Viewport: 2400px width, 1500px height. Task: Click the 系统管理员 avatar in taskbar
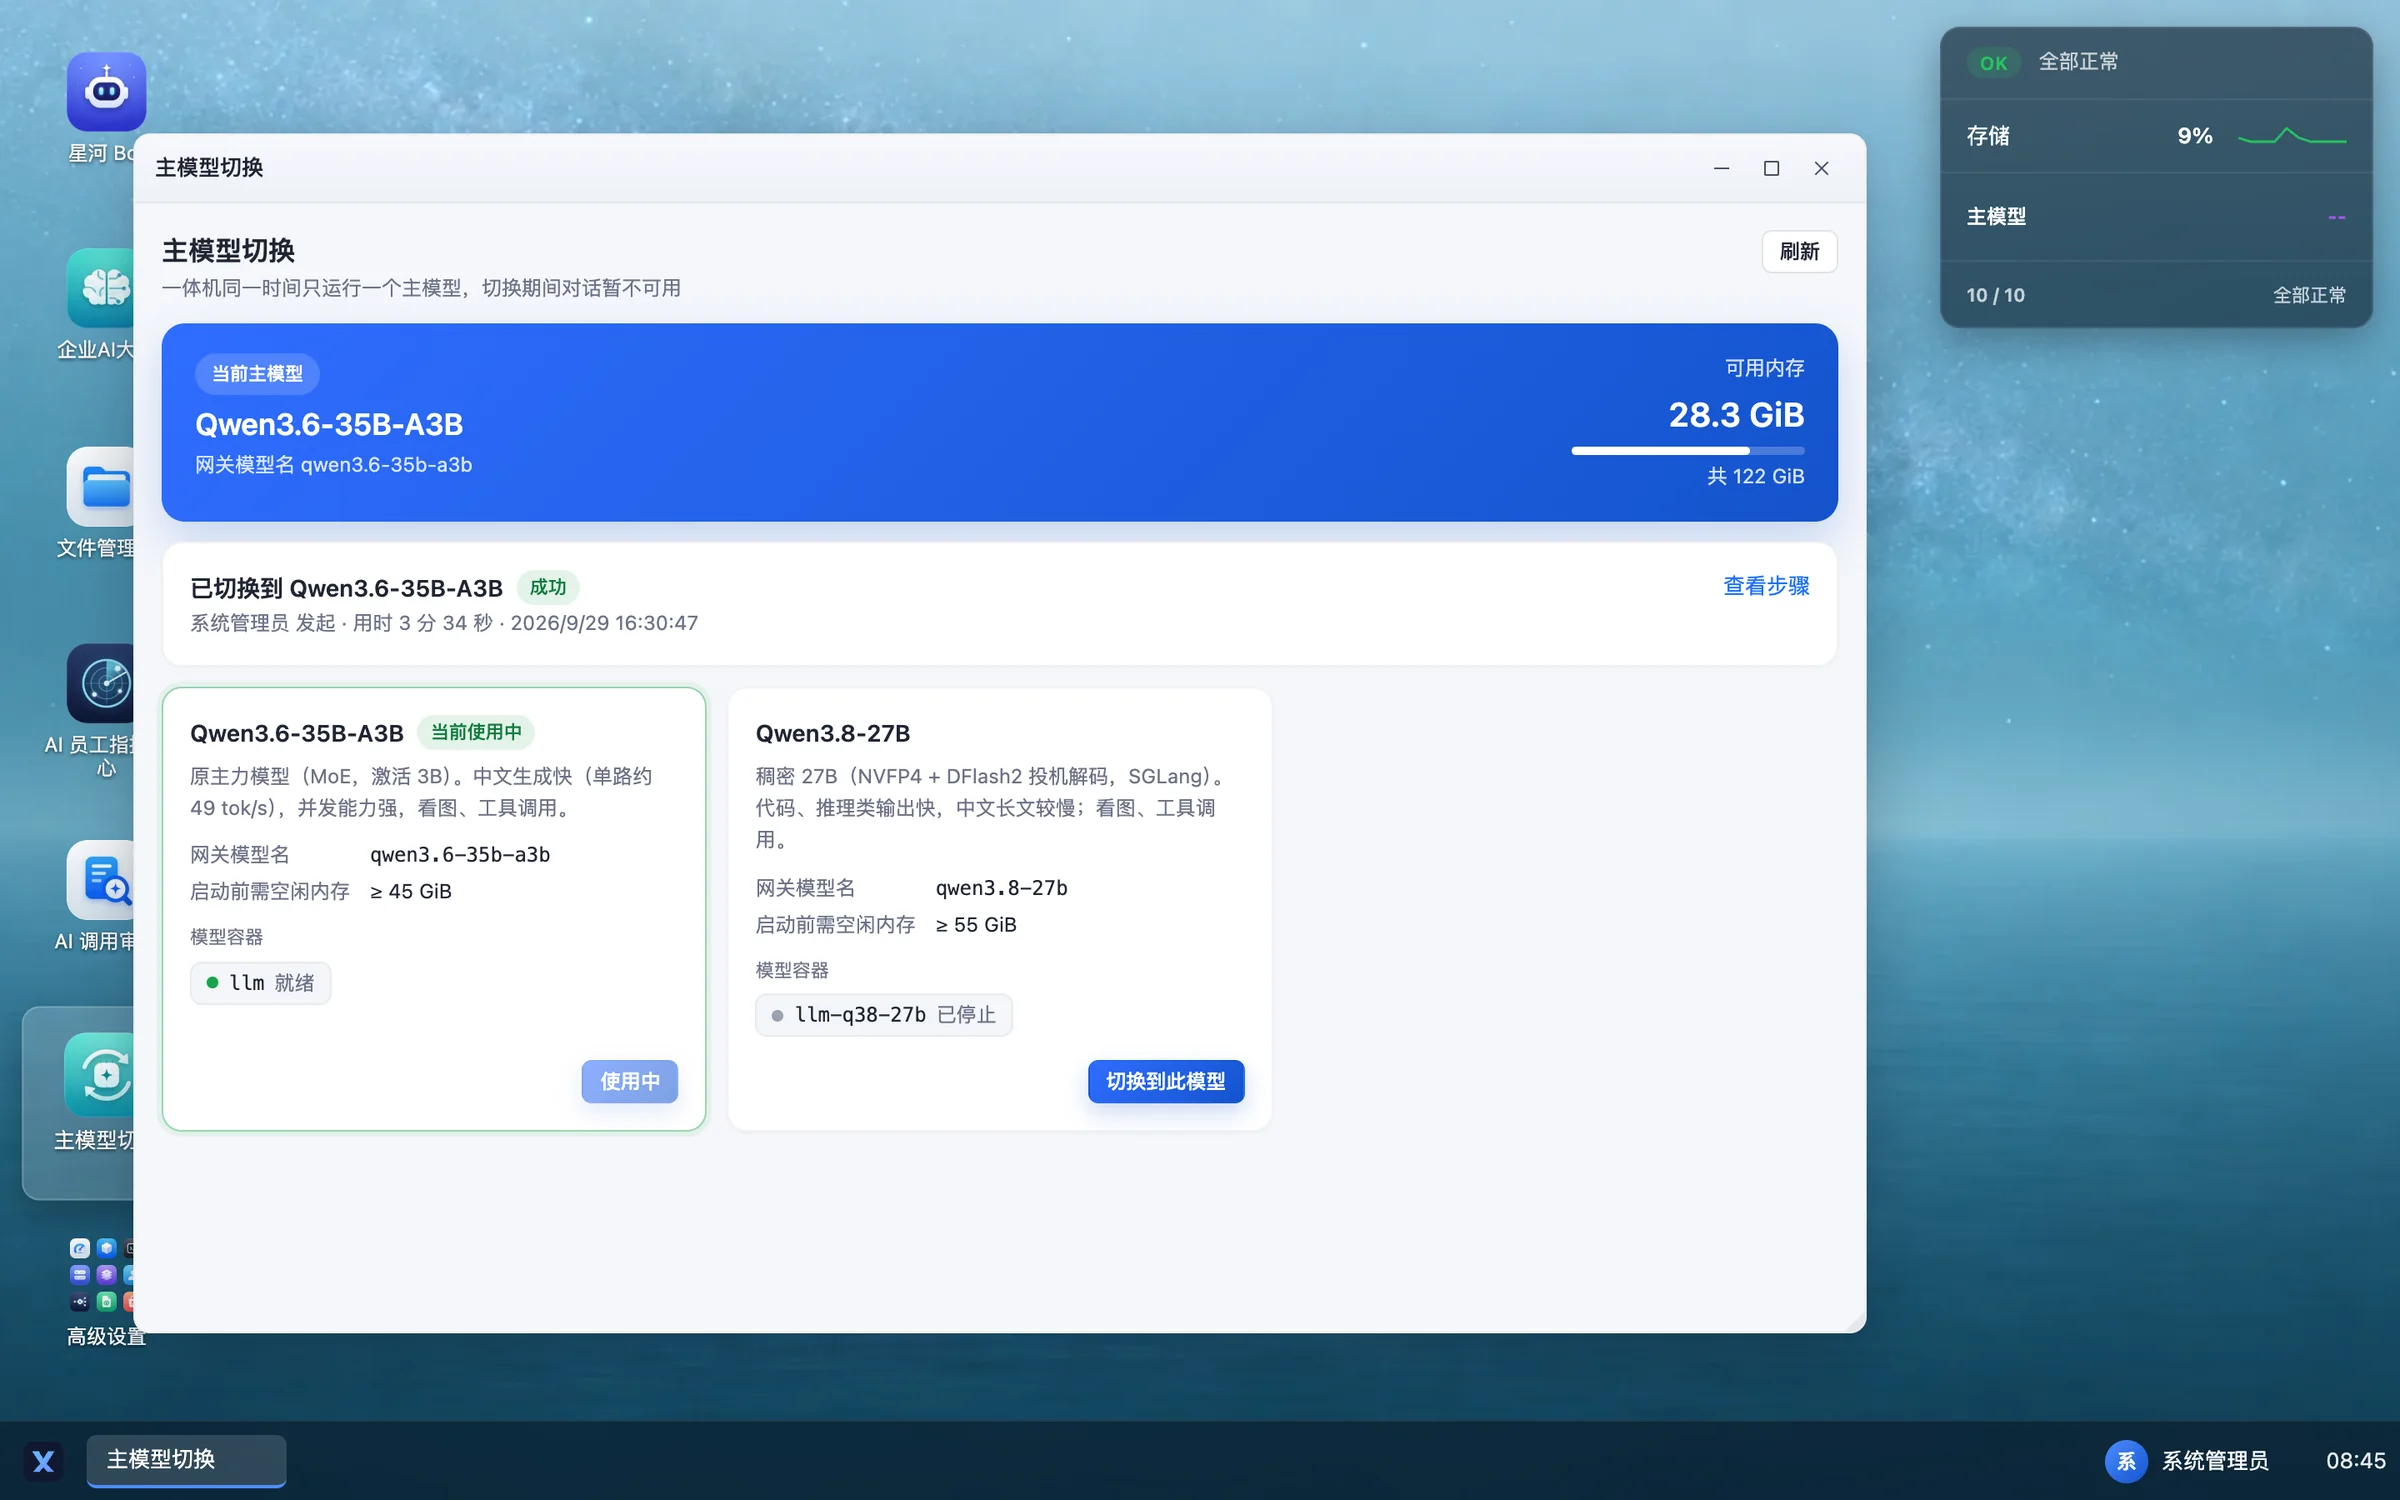pyautogui.click(x=2125, y=1461)
